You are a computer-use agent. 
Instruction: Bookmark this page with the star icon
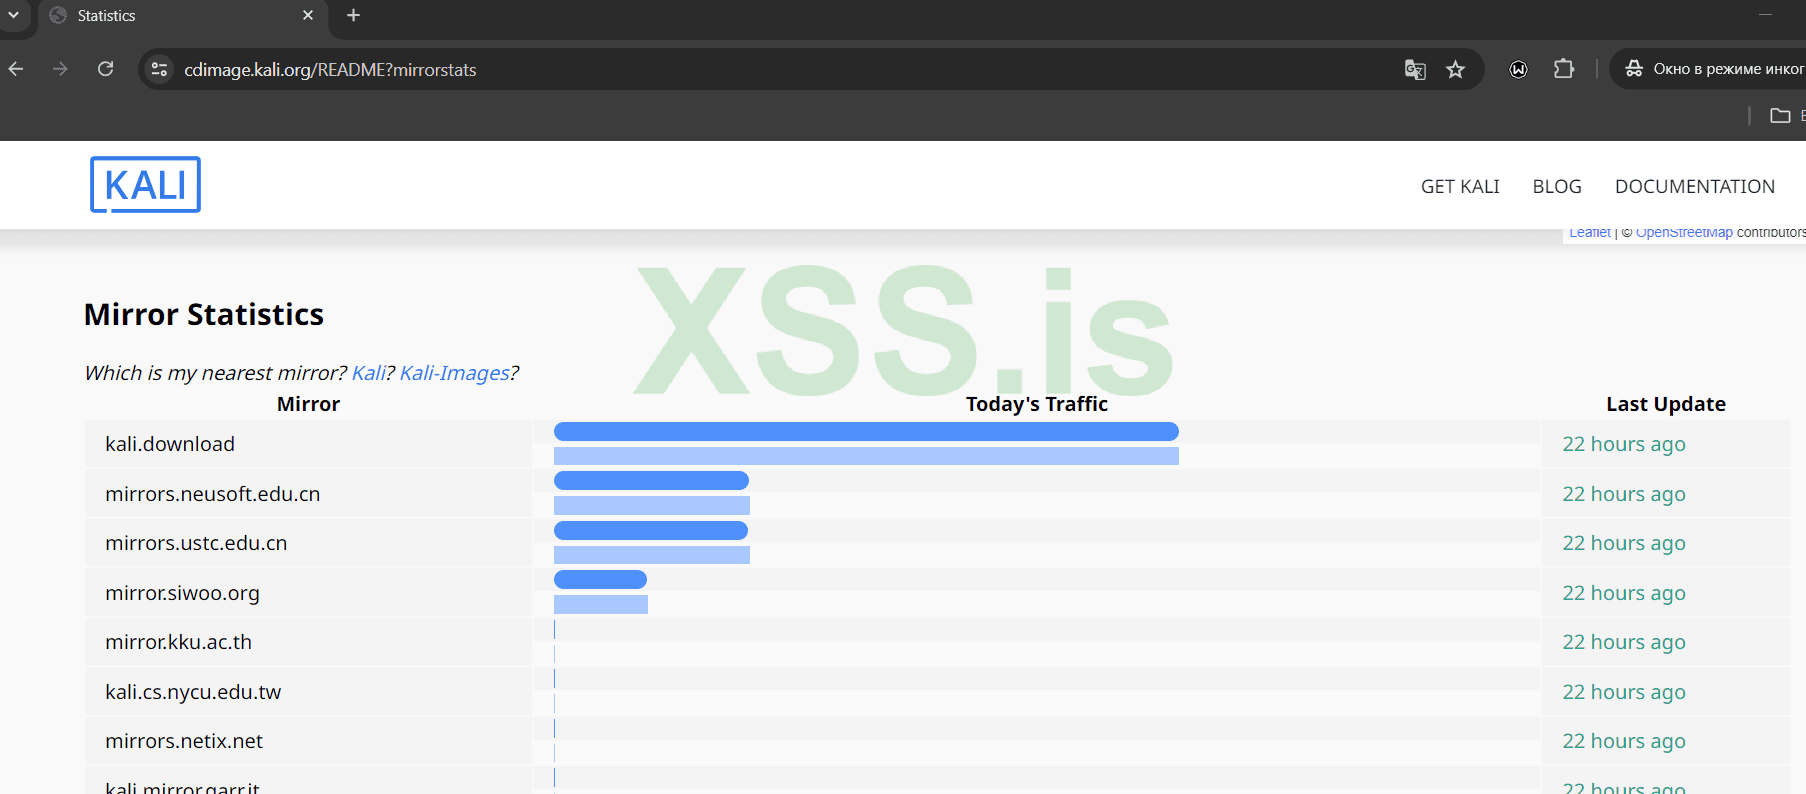tap(1456, 69)
